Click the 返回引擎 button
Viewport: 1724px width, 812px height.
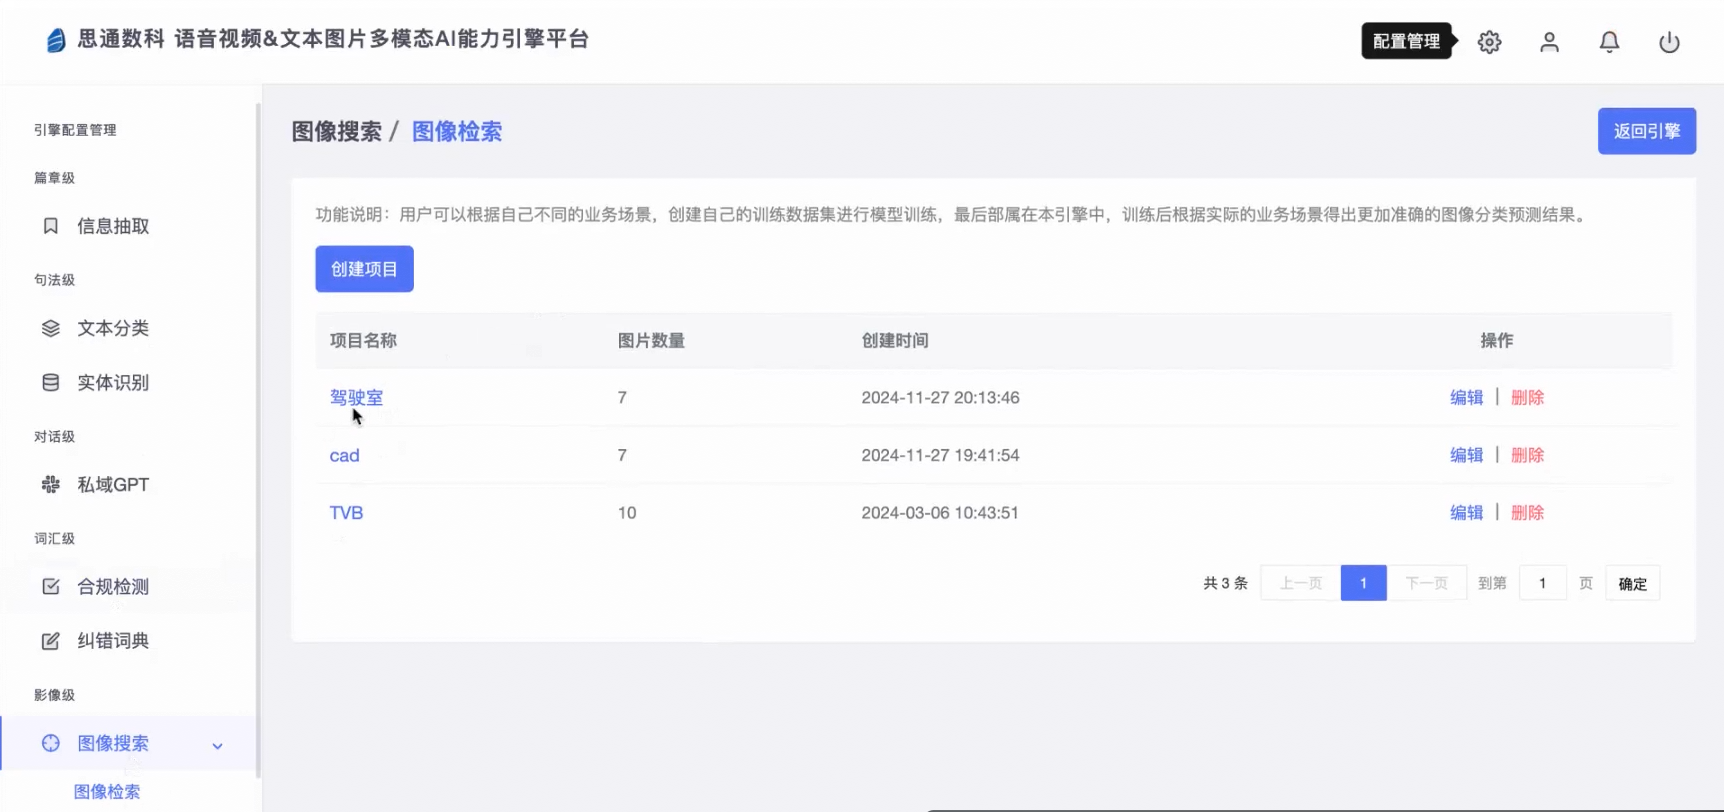pos(1646,131)
